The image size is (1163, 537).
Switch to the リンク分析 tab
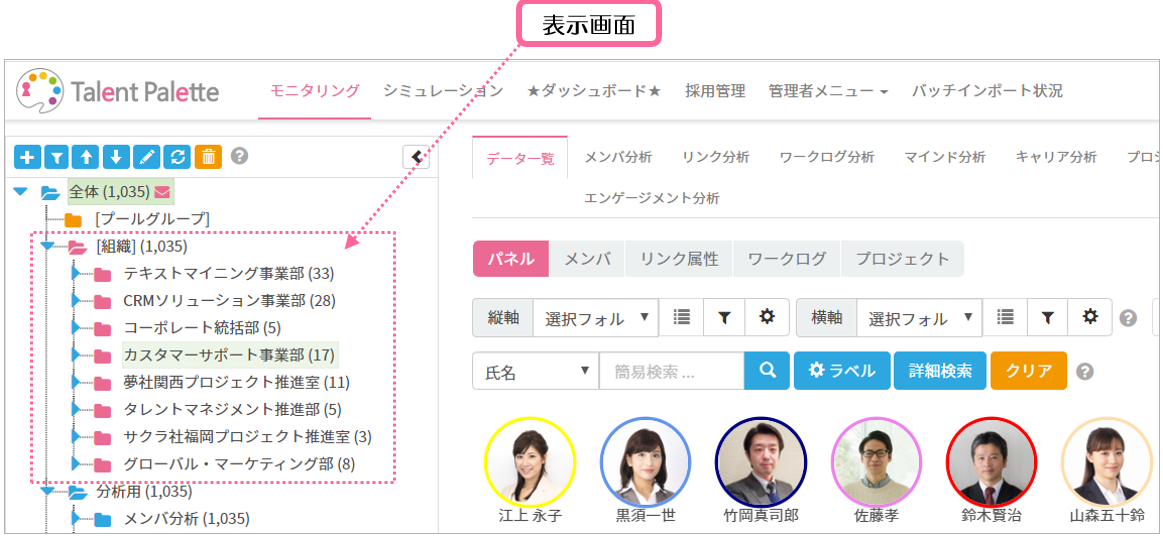click(715, 157)
